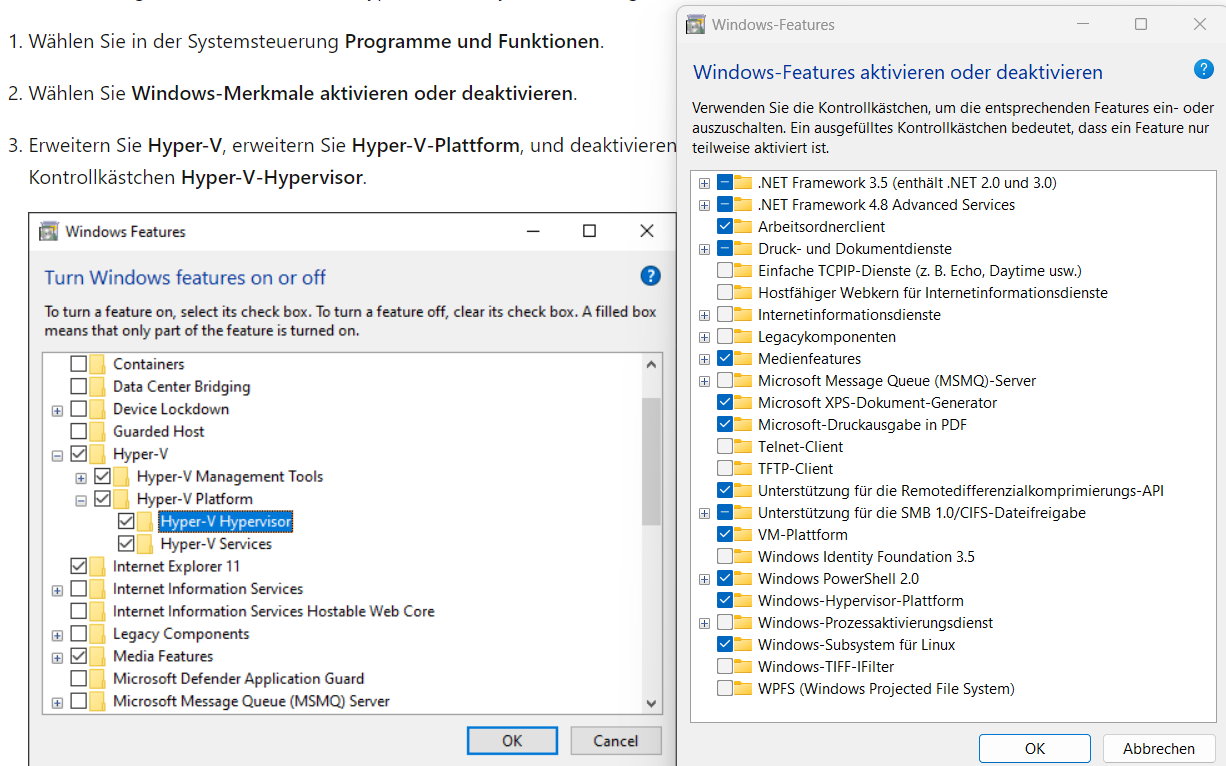Click the folder icon beside Arbeitsordnerclient
The image size is (1226, 766).
[x=743, y=226]
